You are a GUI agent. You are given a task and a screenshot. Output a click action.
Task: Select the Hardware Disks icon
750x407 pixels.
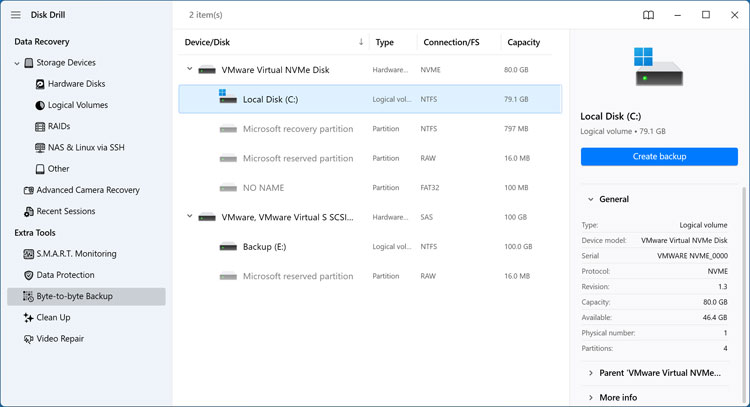[40, 84]
